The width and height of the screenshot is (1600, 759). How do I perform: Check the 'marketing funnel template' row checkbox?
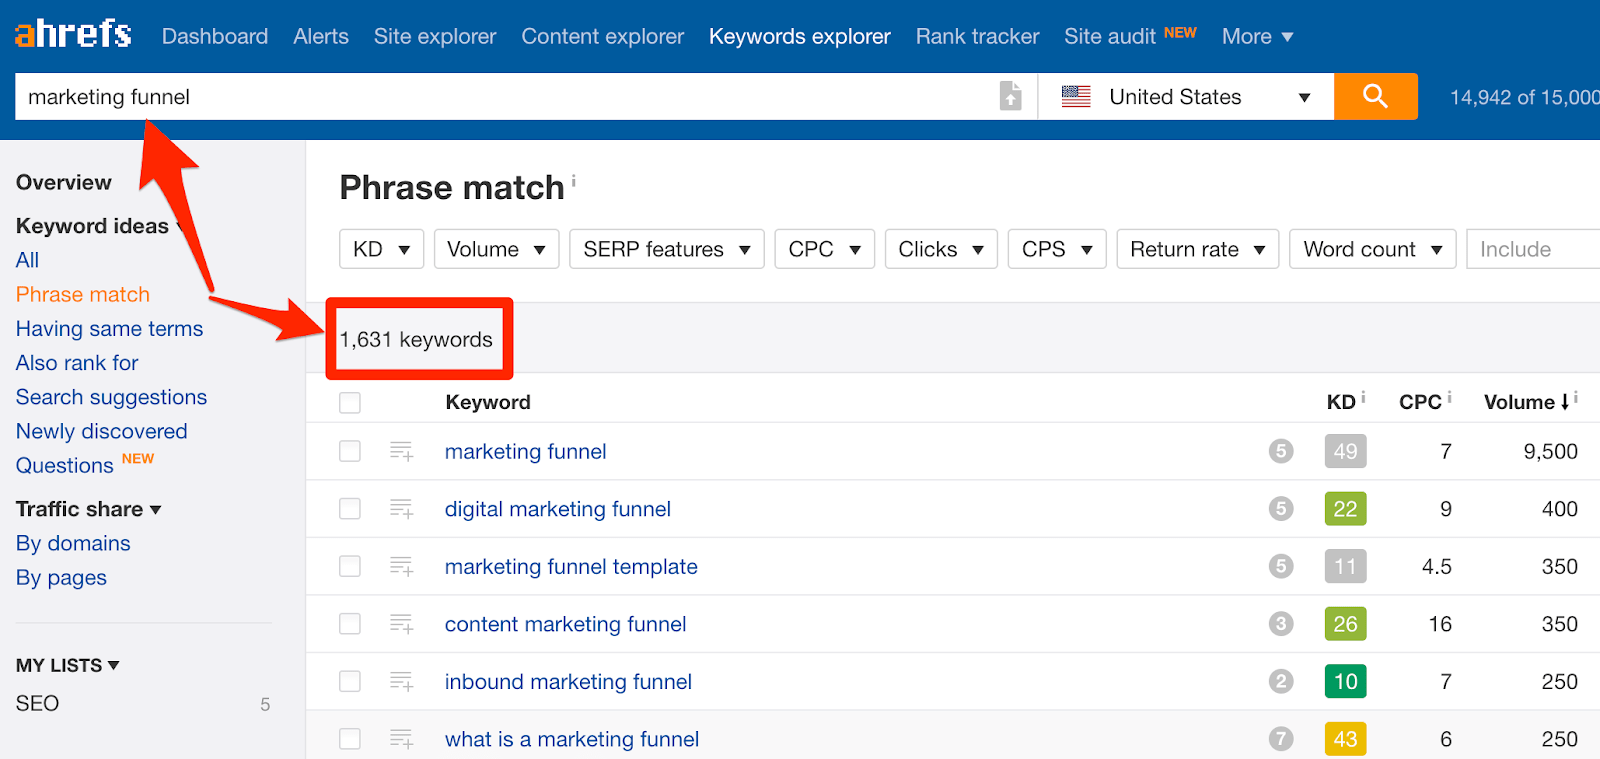point(350,566)
